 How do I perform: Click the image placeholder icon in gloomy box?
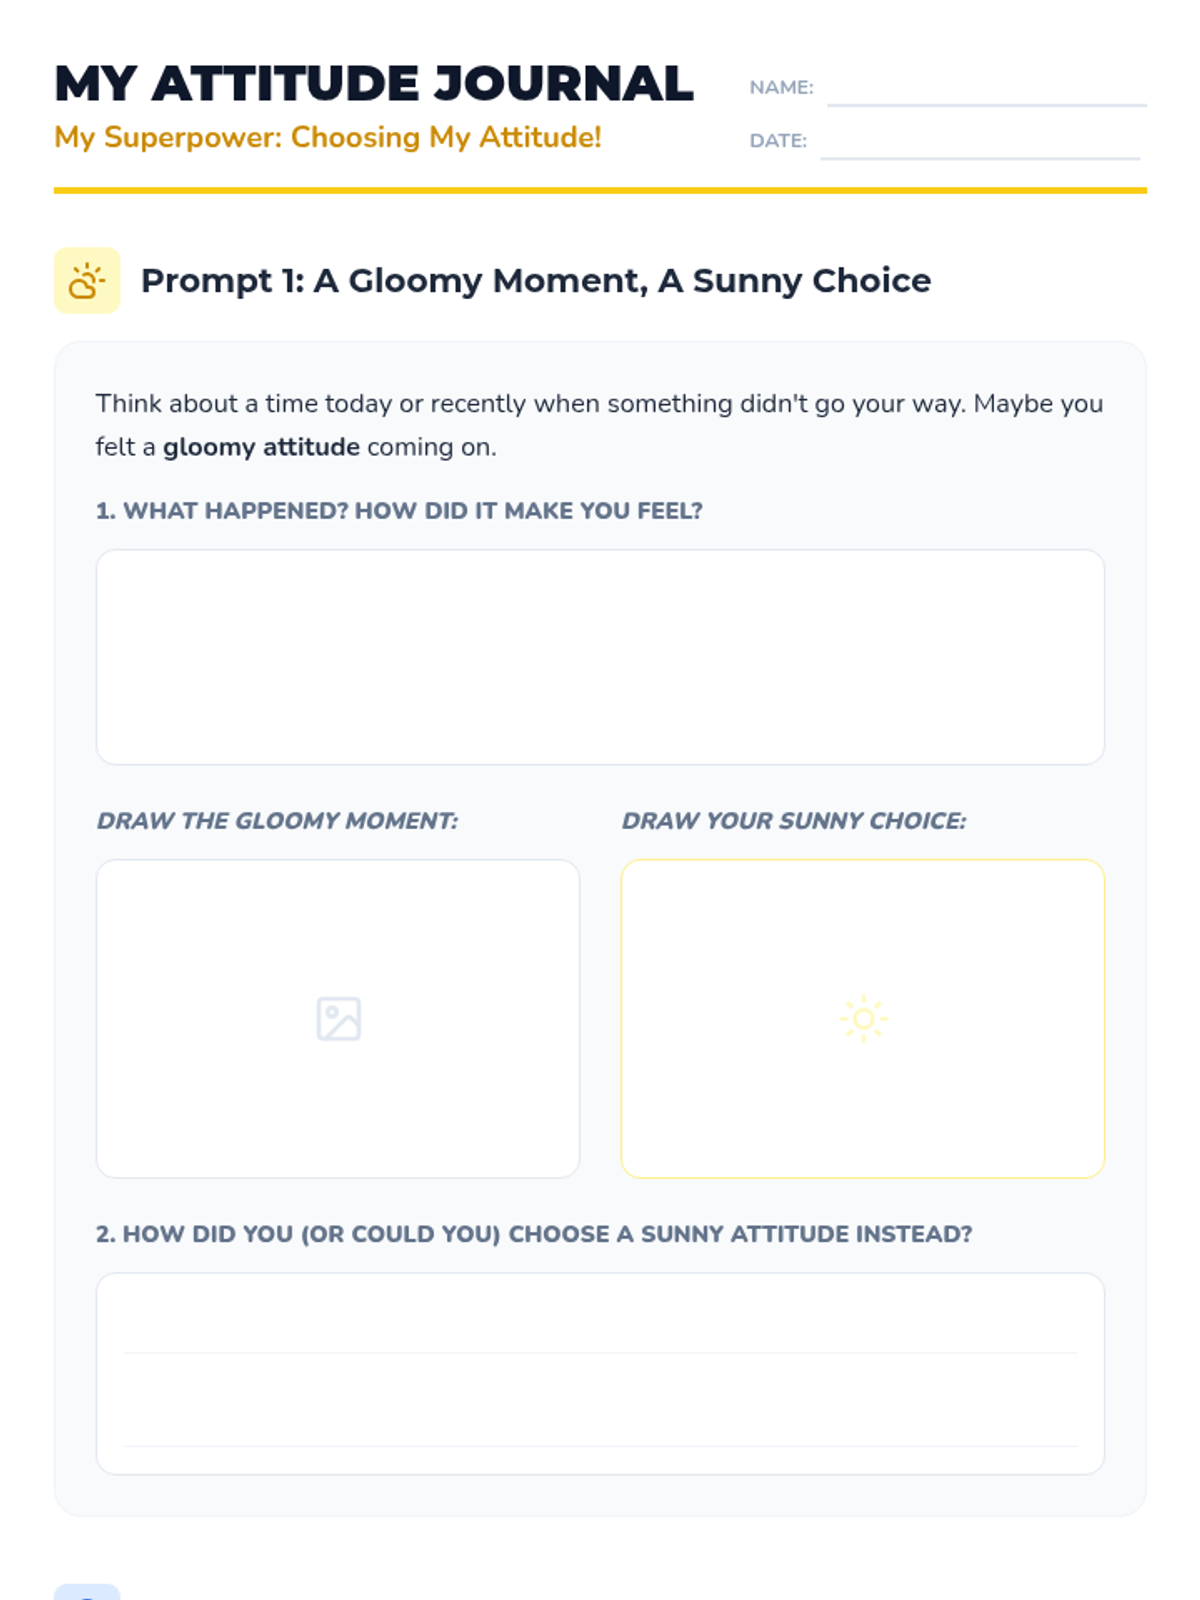pyautogui.click(x=338, y=1019)
